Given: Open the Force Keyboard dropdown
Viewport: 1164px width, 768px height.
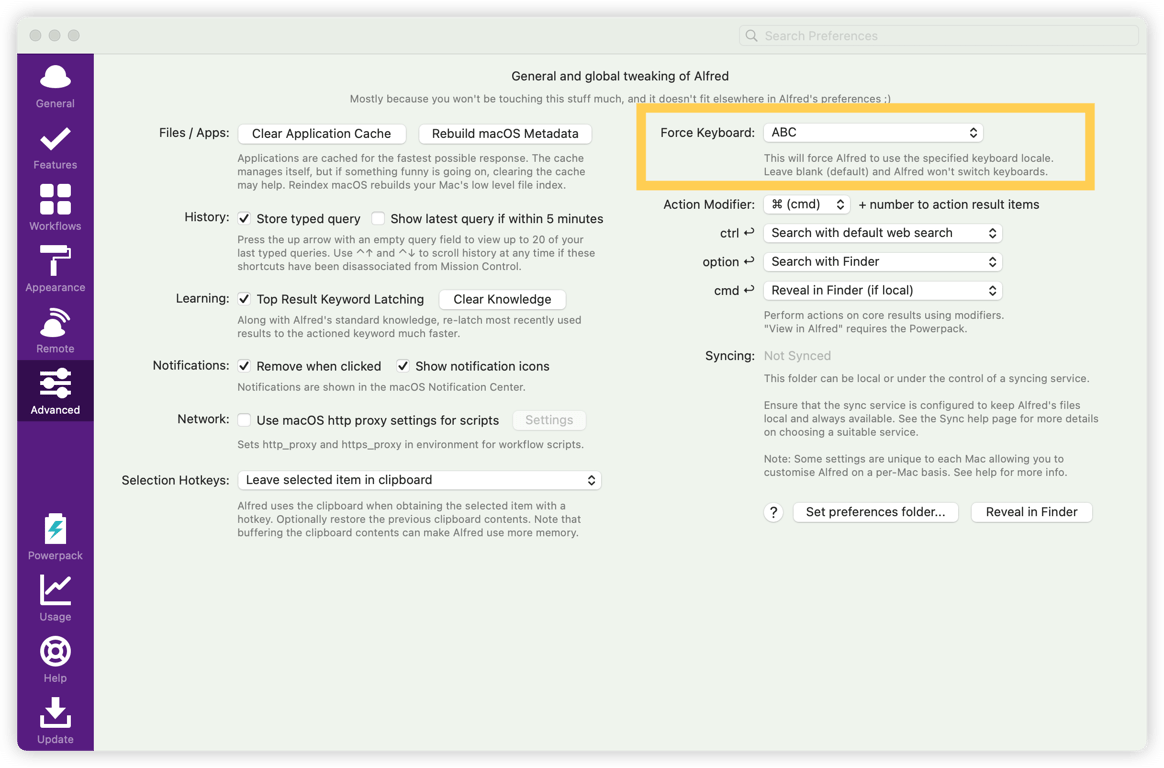Looking at the screenshot, I should tap(873, 132).
